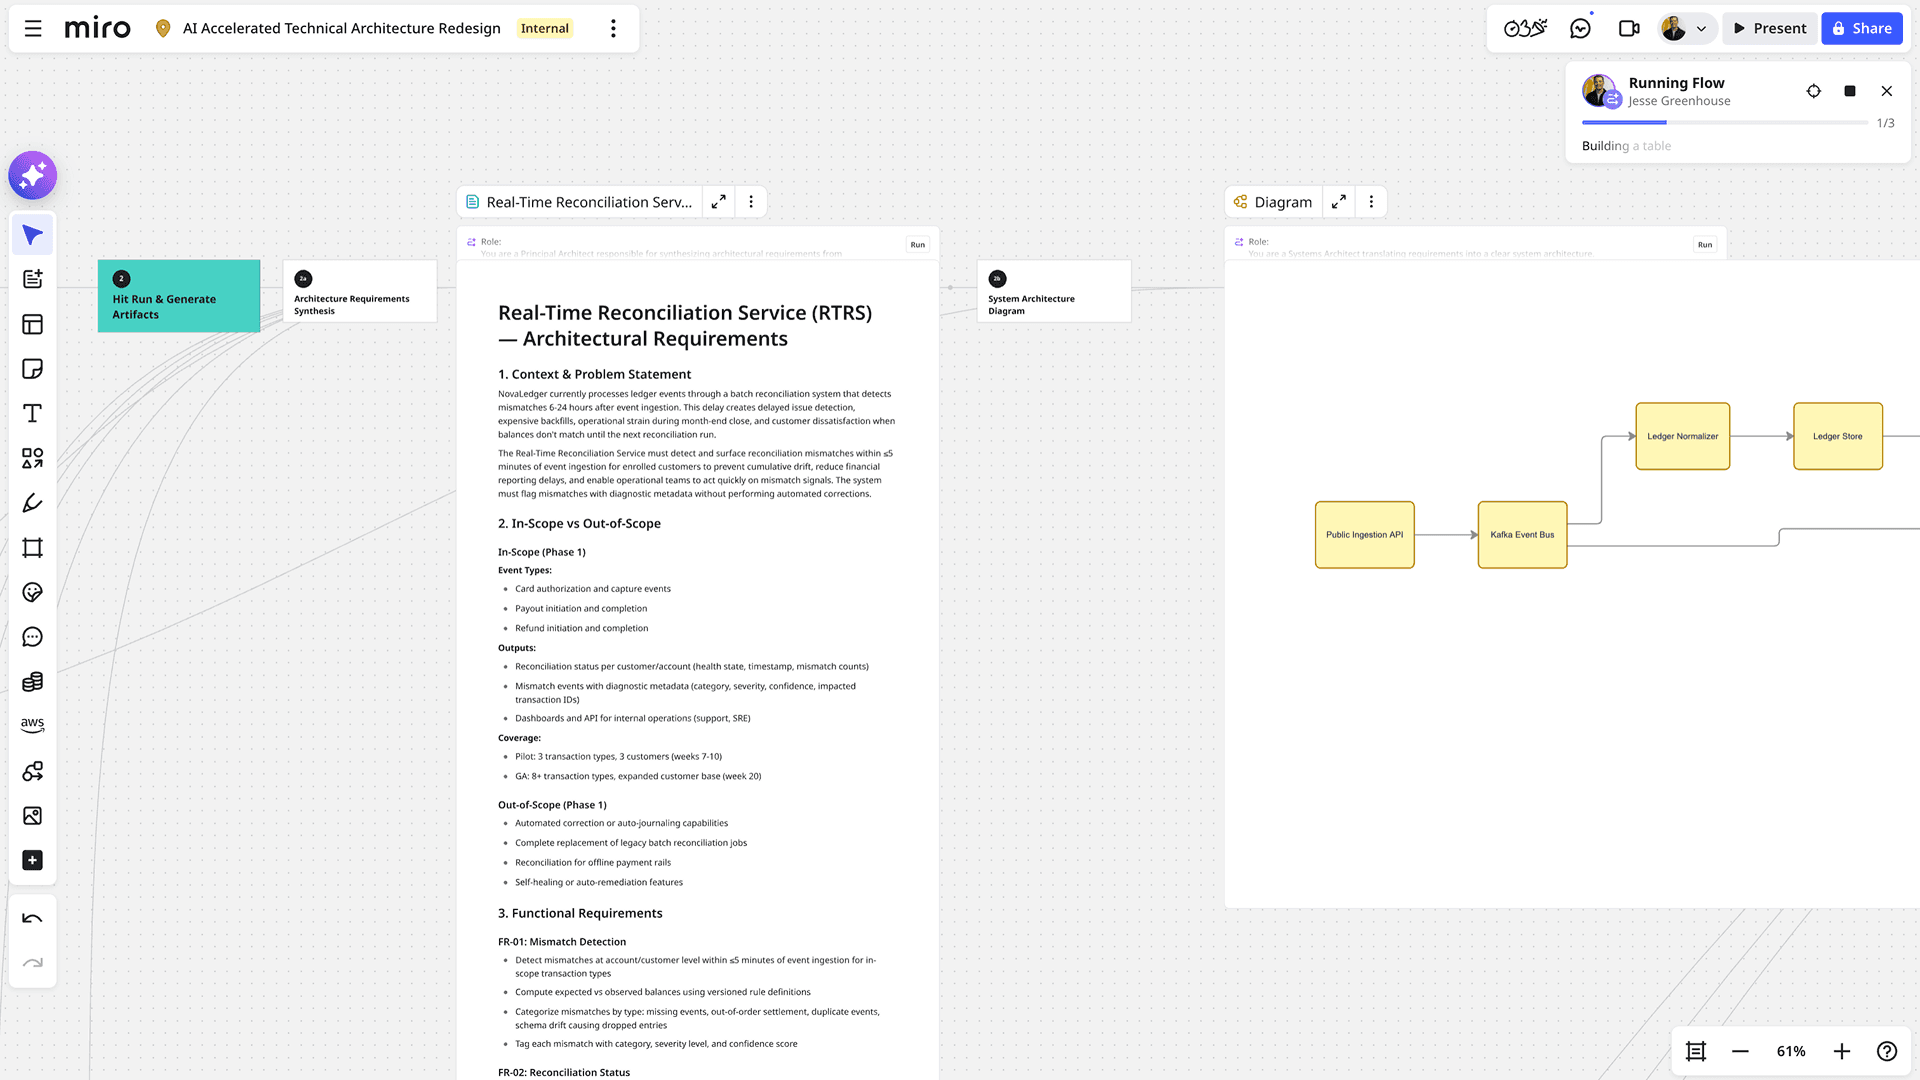Stop the Running Flow
This screenshot has height=1080, width=1920.
[1850, 91]
